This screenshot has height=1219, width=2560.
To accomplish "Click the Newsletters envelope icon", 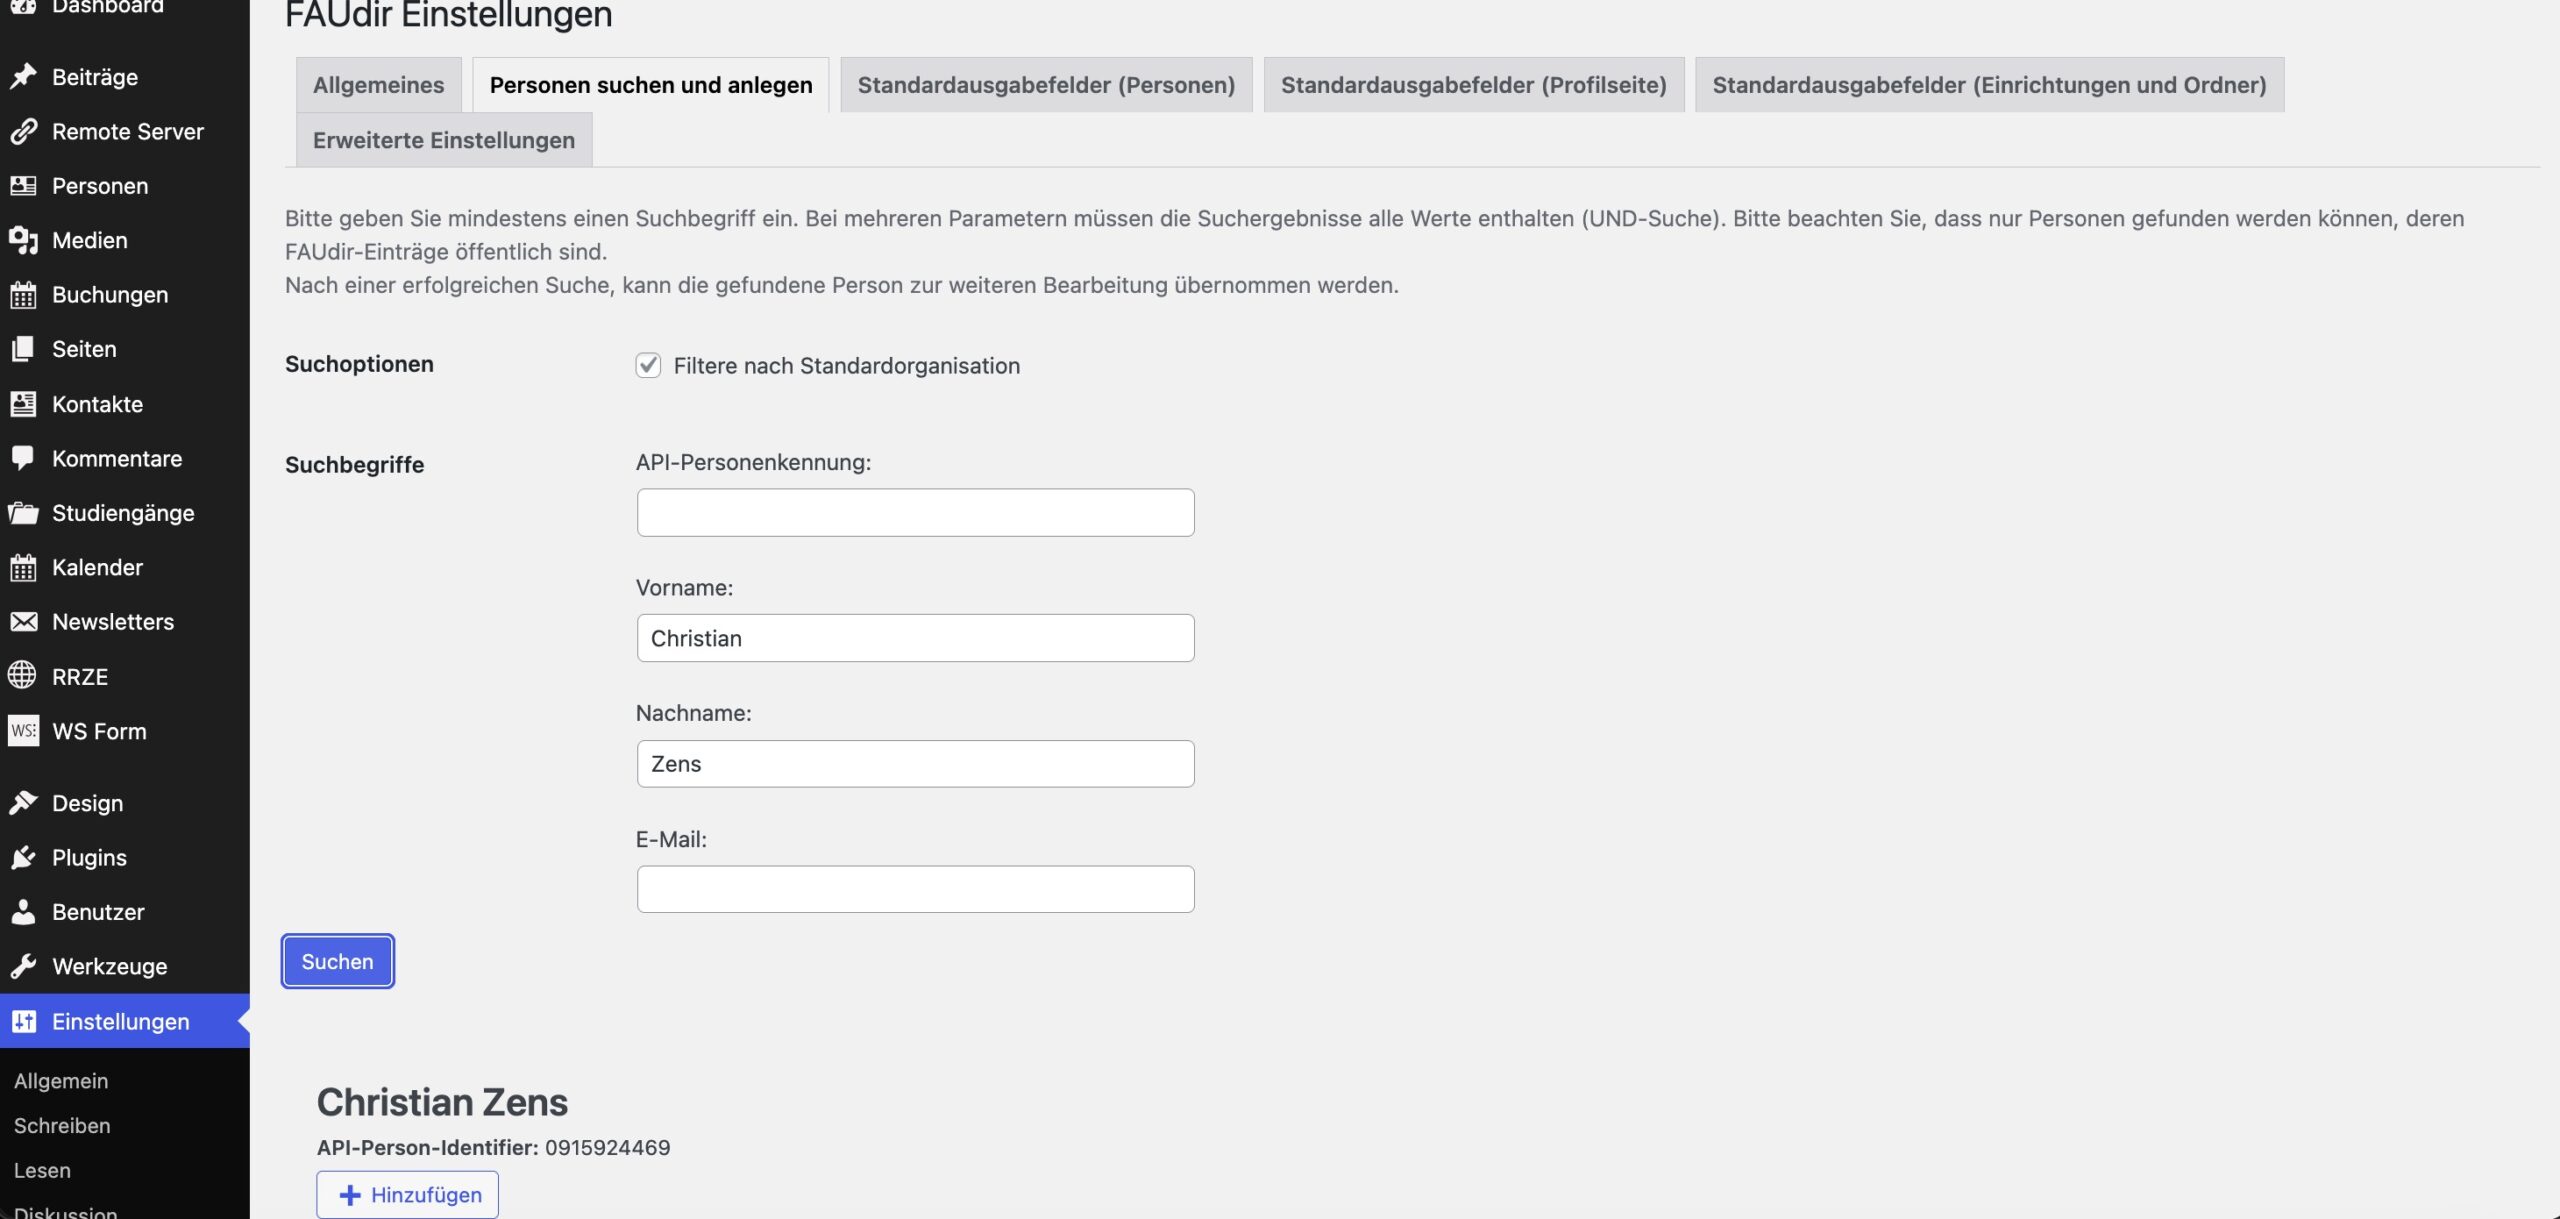I will [x=23, y=622].
